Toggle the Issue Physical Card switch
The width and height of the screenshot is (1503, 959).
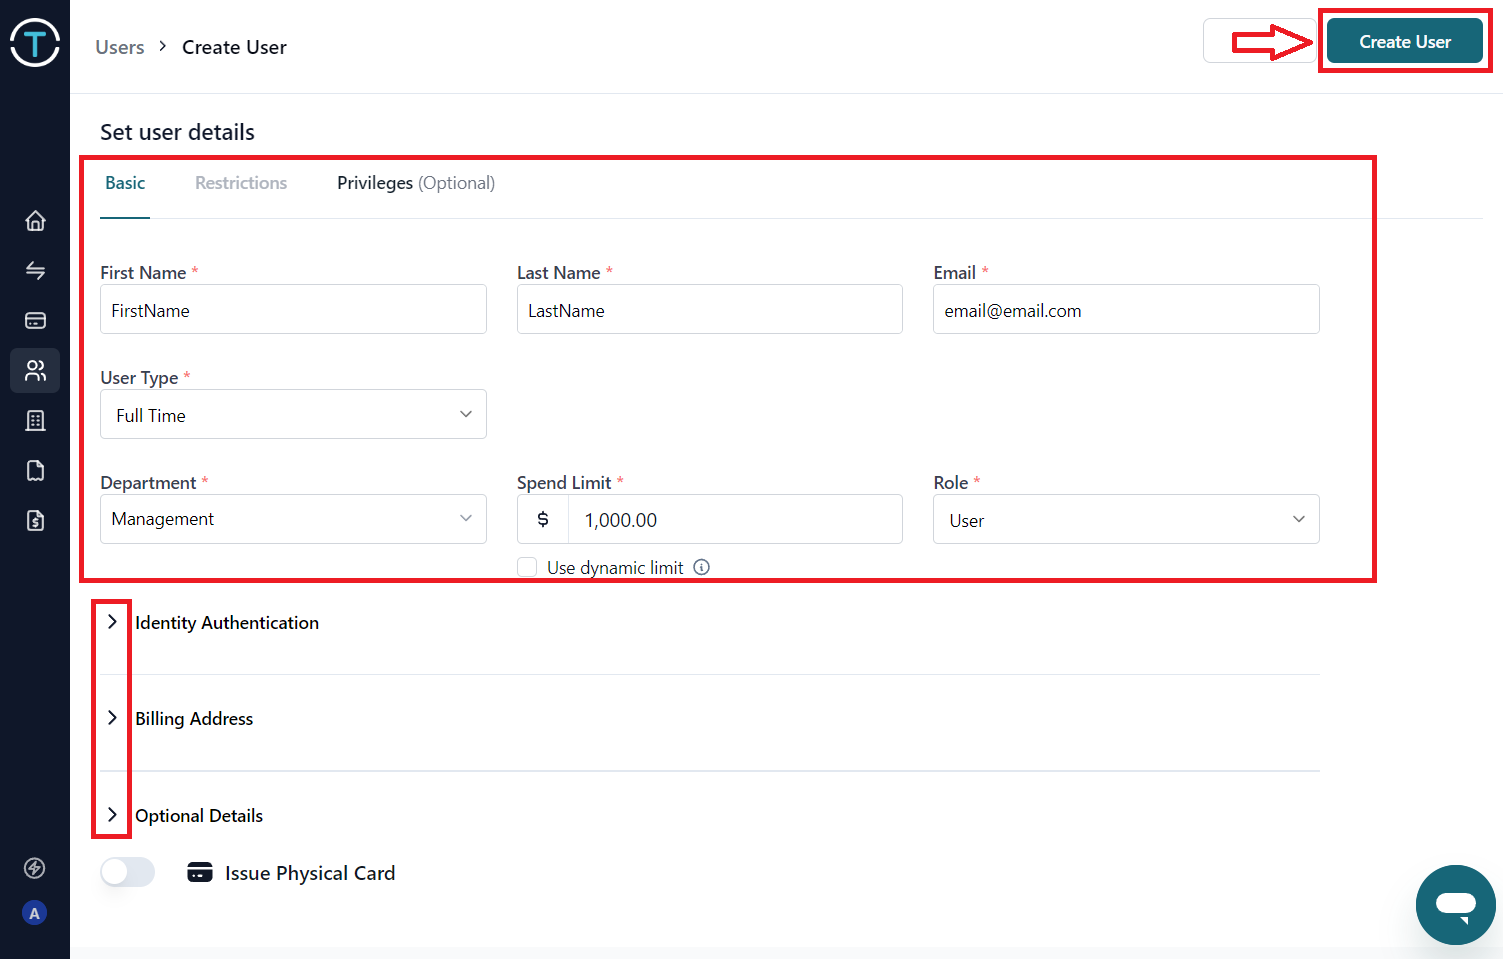pos(128,872)
